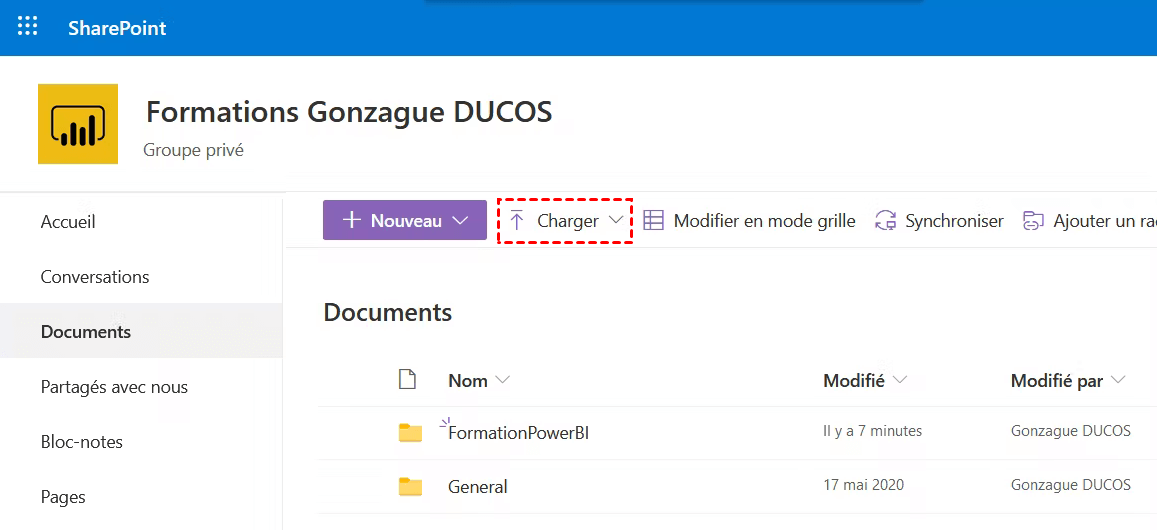Click the upload arrow icon beside Charger
Viewport: 1157px width, 530px height.
click(516, 221)
